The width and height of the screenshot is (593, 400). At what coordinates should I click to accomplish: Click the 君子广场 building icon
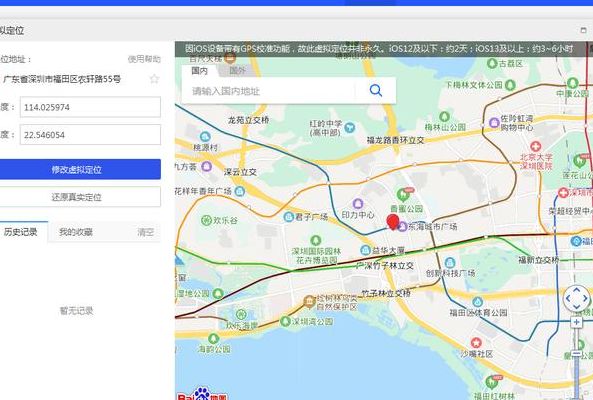pos(289,217)
